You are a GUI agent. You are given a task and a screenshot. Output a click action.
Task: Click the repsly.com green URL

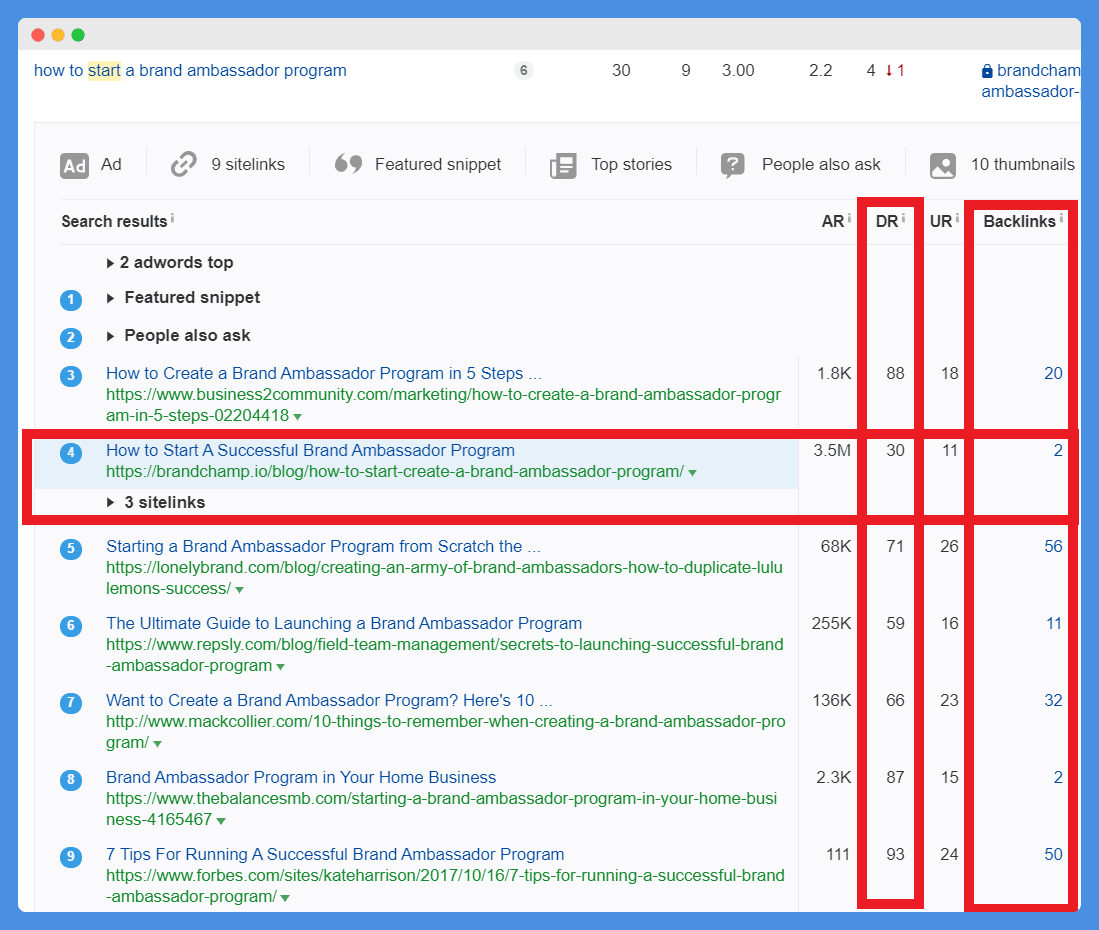click(445, 655)
